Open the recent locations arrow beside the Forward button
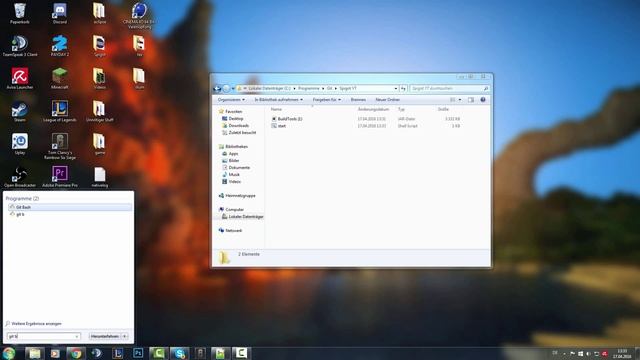This screenshot has height=360, width=640. [233, 89]
